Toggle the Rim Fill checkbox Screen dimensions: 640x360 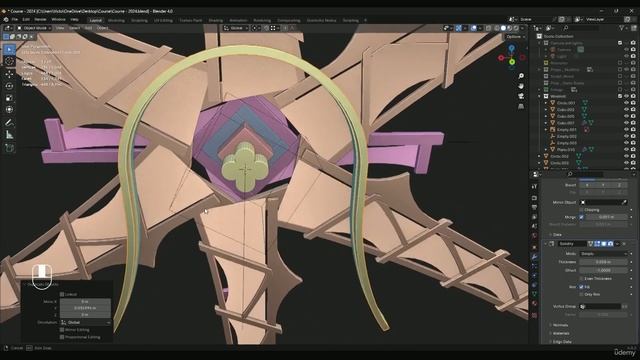[582, 287]
